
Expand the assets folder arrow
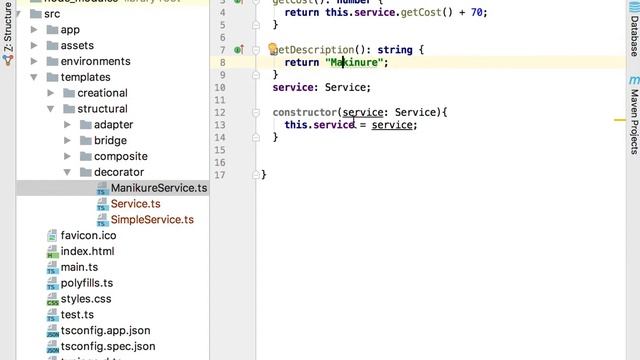[x=34, y=46]
